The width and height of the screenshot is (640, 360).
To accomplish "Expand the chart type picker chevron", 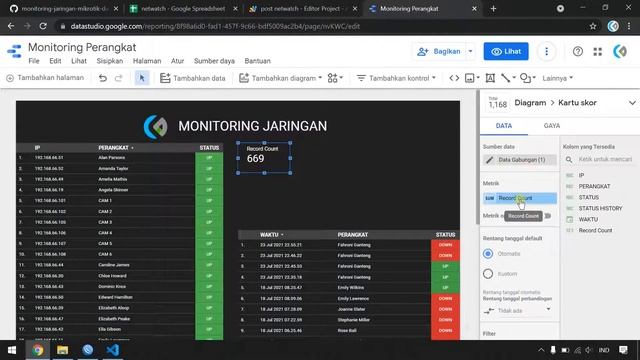I will (x=632, y=103).
